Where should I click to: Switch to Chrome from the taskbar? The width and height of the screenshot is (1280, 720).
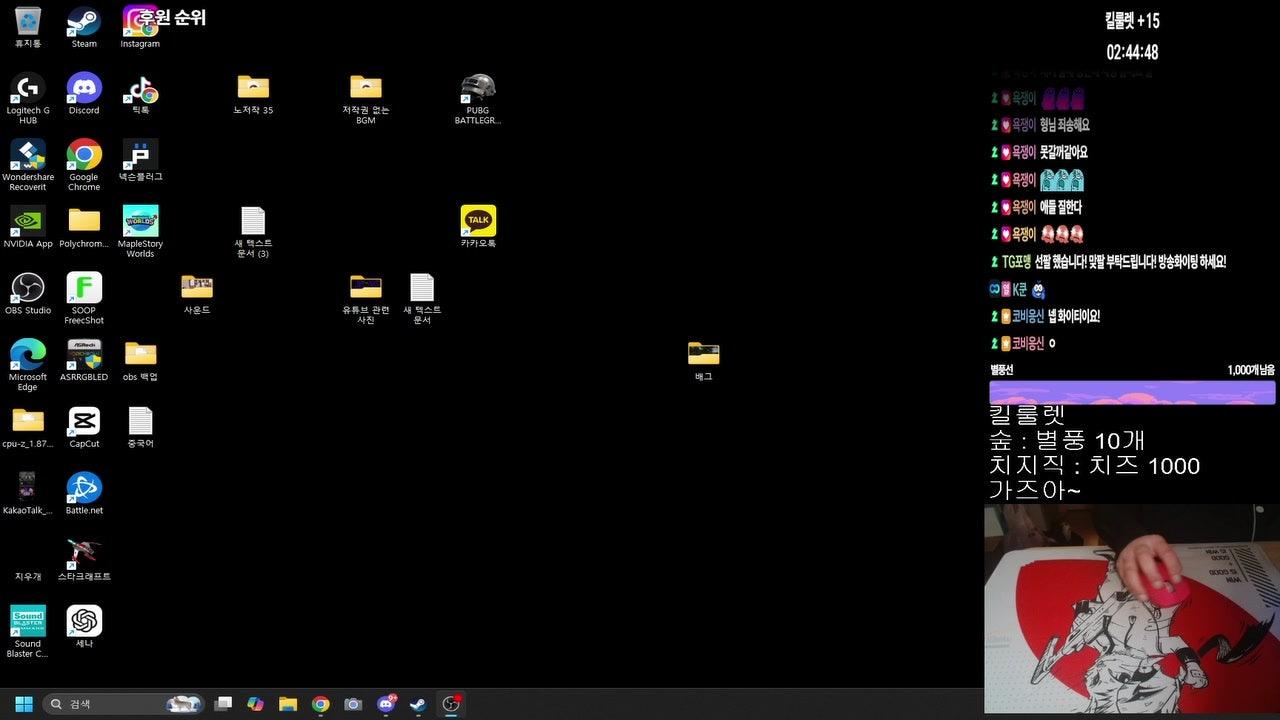[x=320, y=704]
